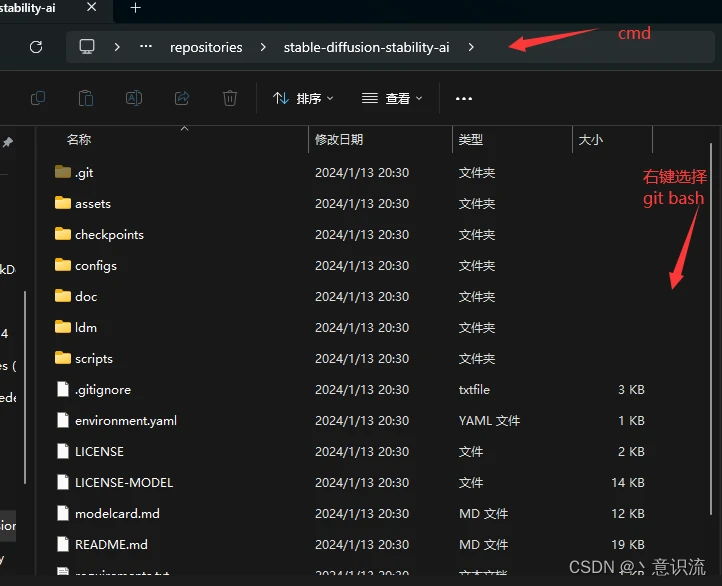Click the Rename toolbar icon
Viewport: 722px width, 586px height.
(134, 98)
